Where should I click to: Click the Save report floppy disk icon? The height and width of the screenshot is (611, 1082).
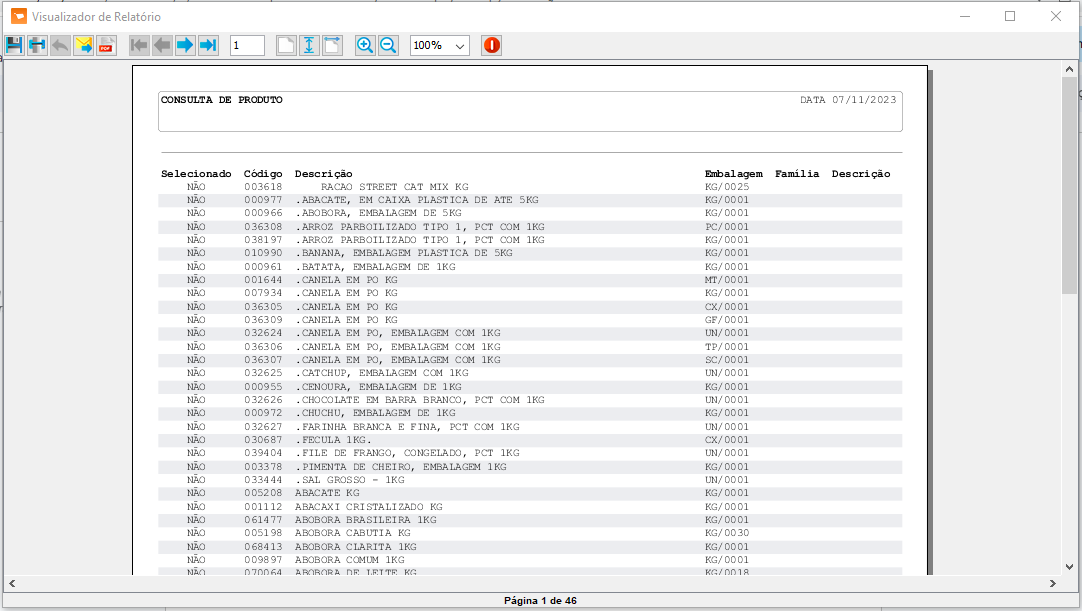click(x=14, y=45)
